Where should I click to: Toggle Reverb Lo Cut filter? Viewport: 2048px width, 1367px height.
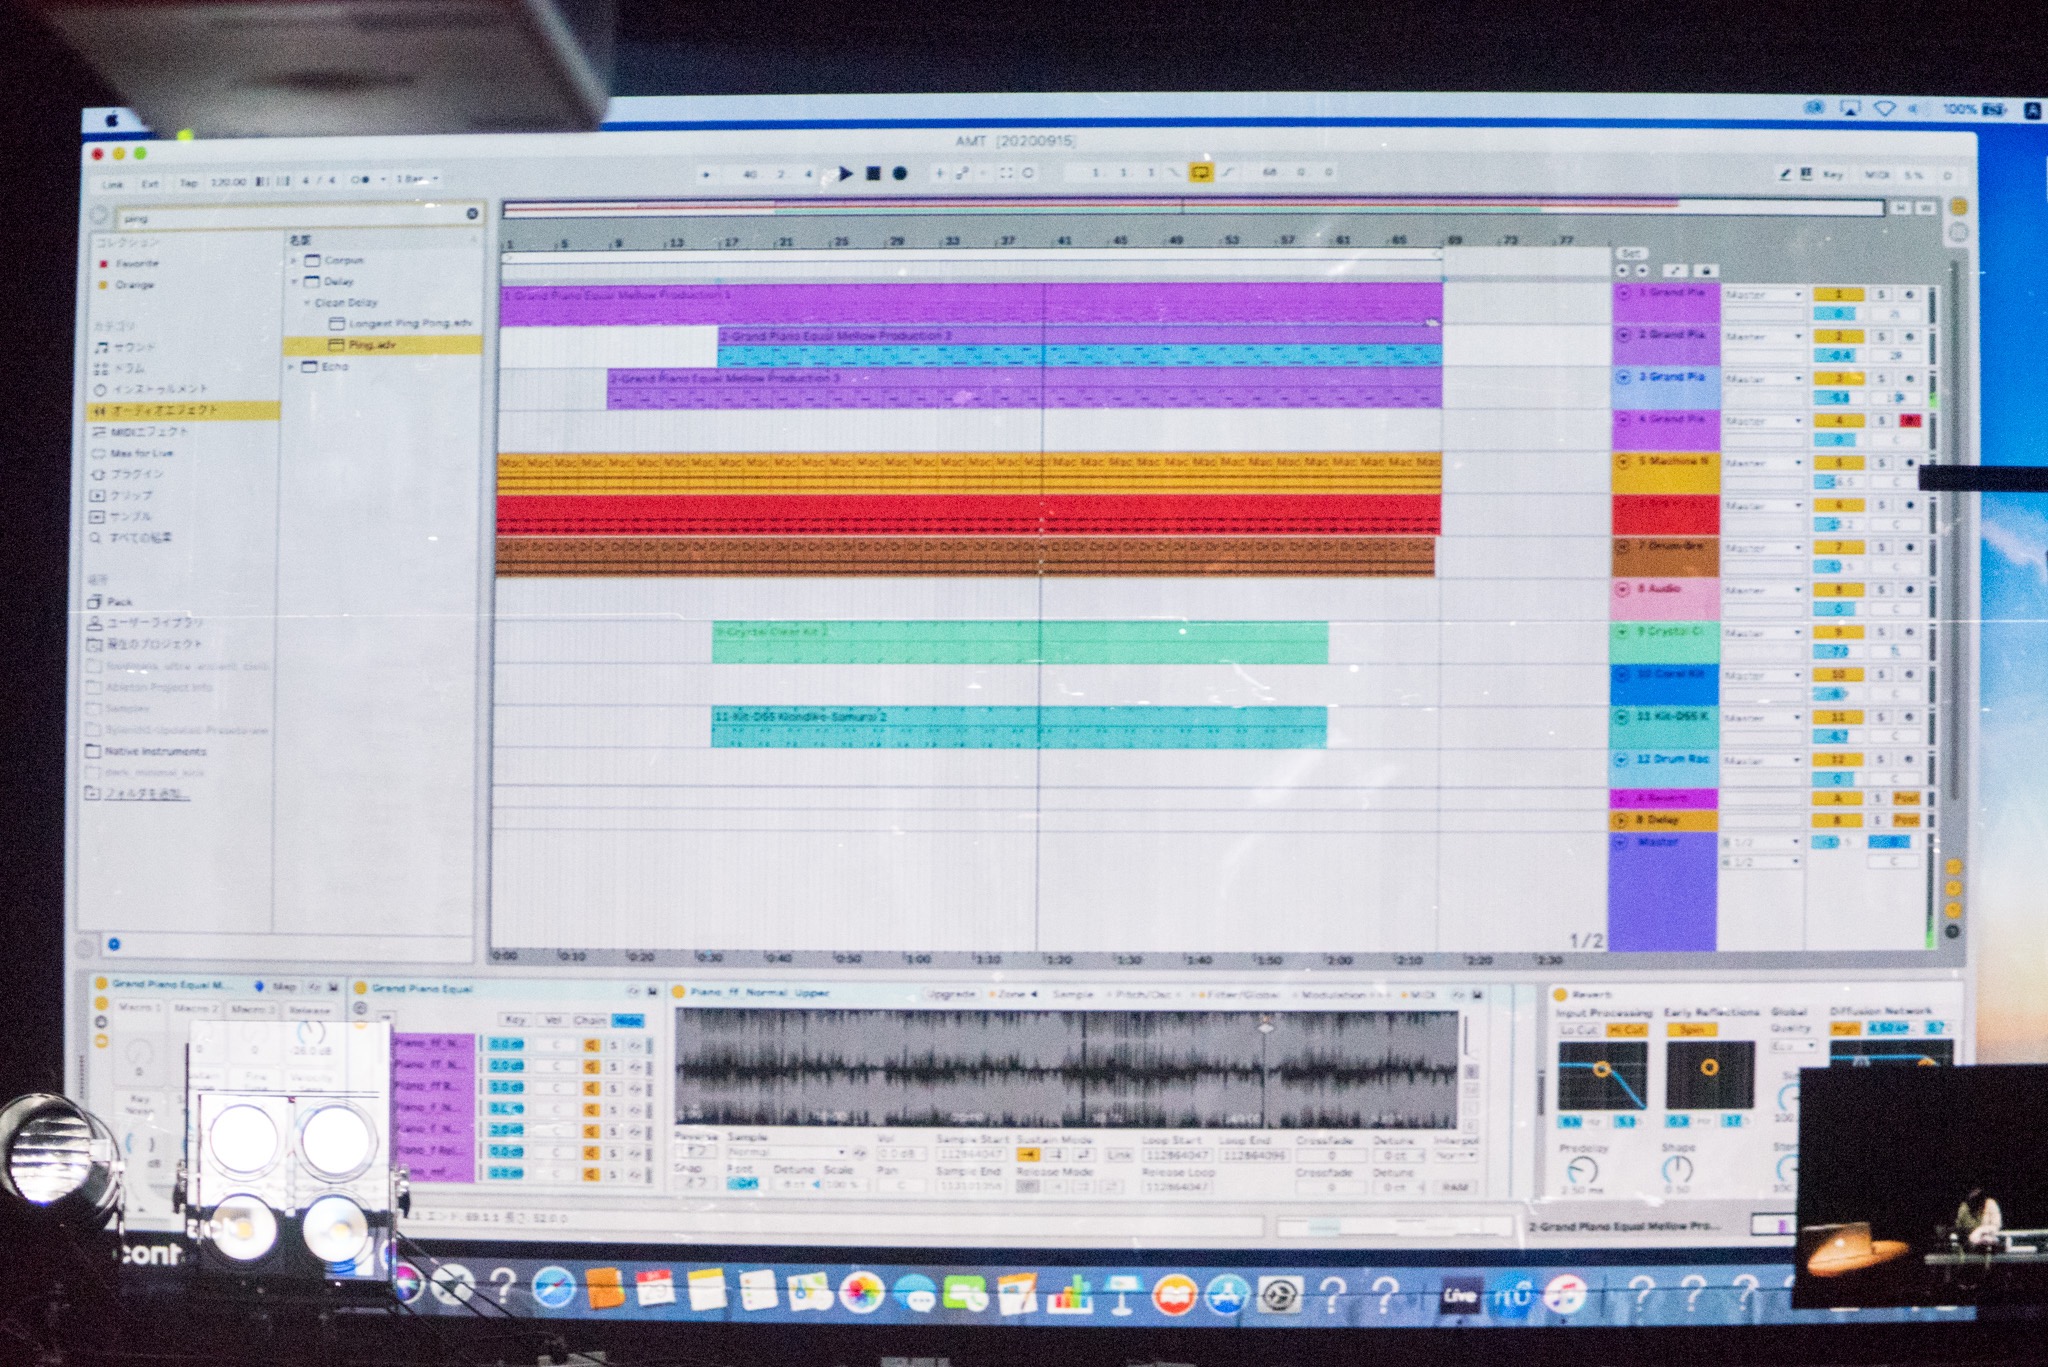[x=1580, y=1029]
